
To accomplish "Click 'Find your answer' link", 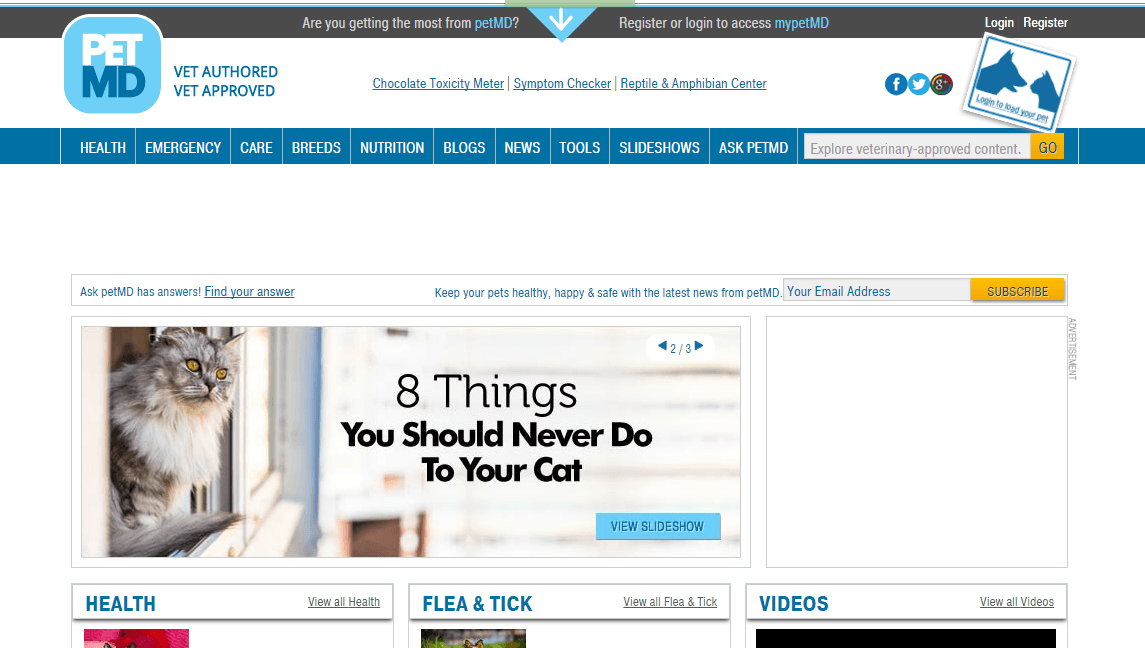I will click(x=249, y=291).
